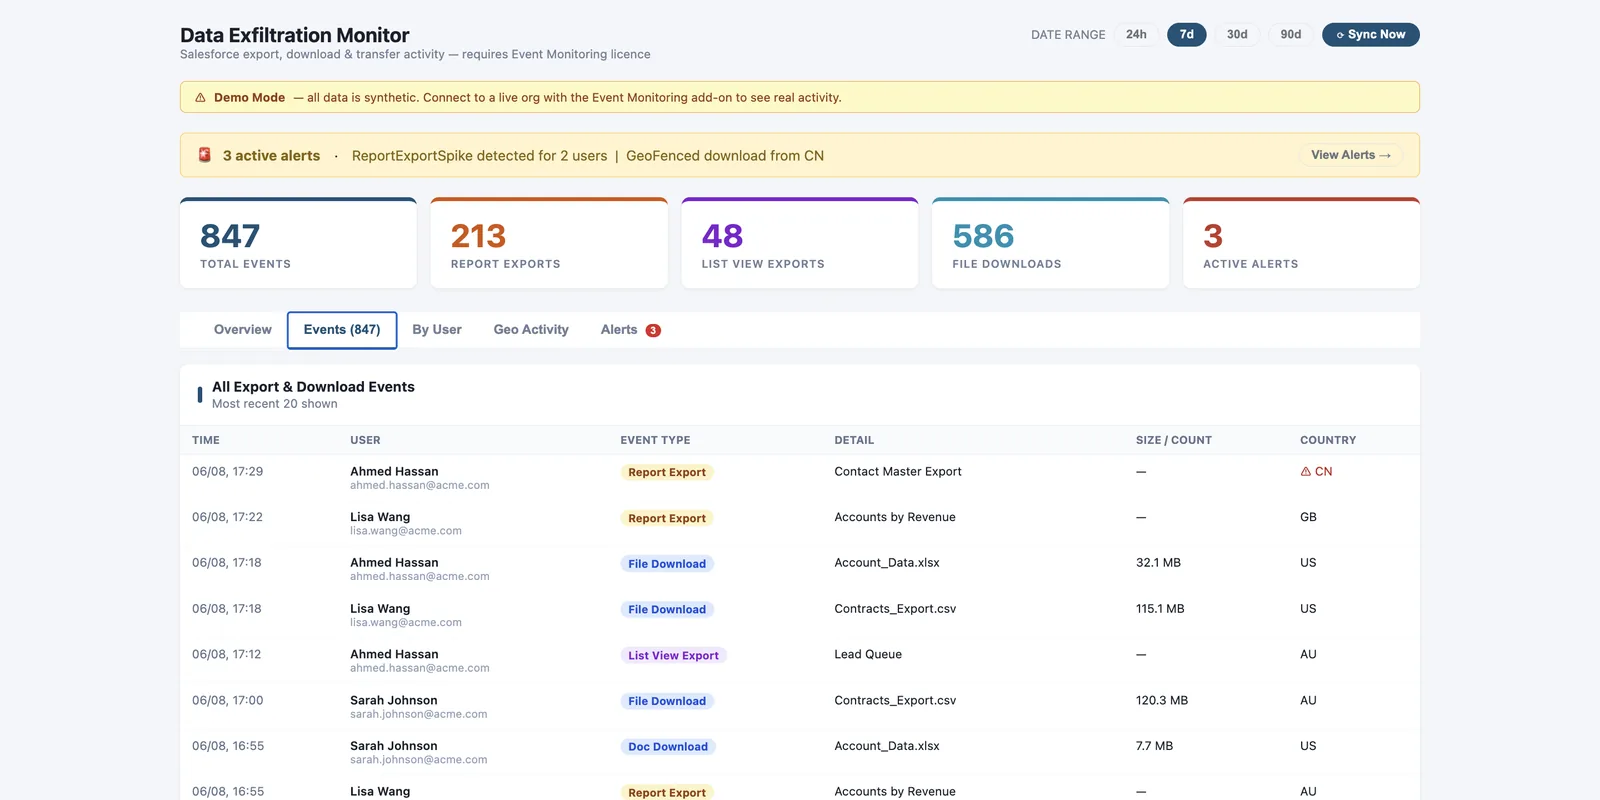
Task: Click File Download tag for 120.3 MB row
Action: [667, 702]
